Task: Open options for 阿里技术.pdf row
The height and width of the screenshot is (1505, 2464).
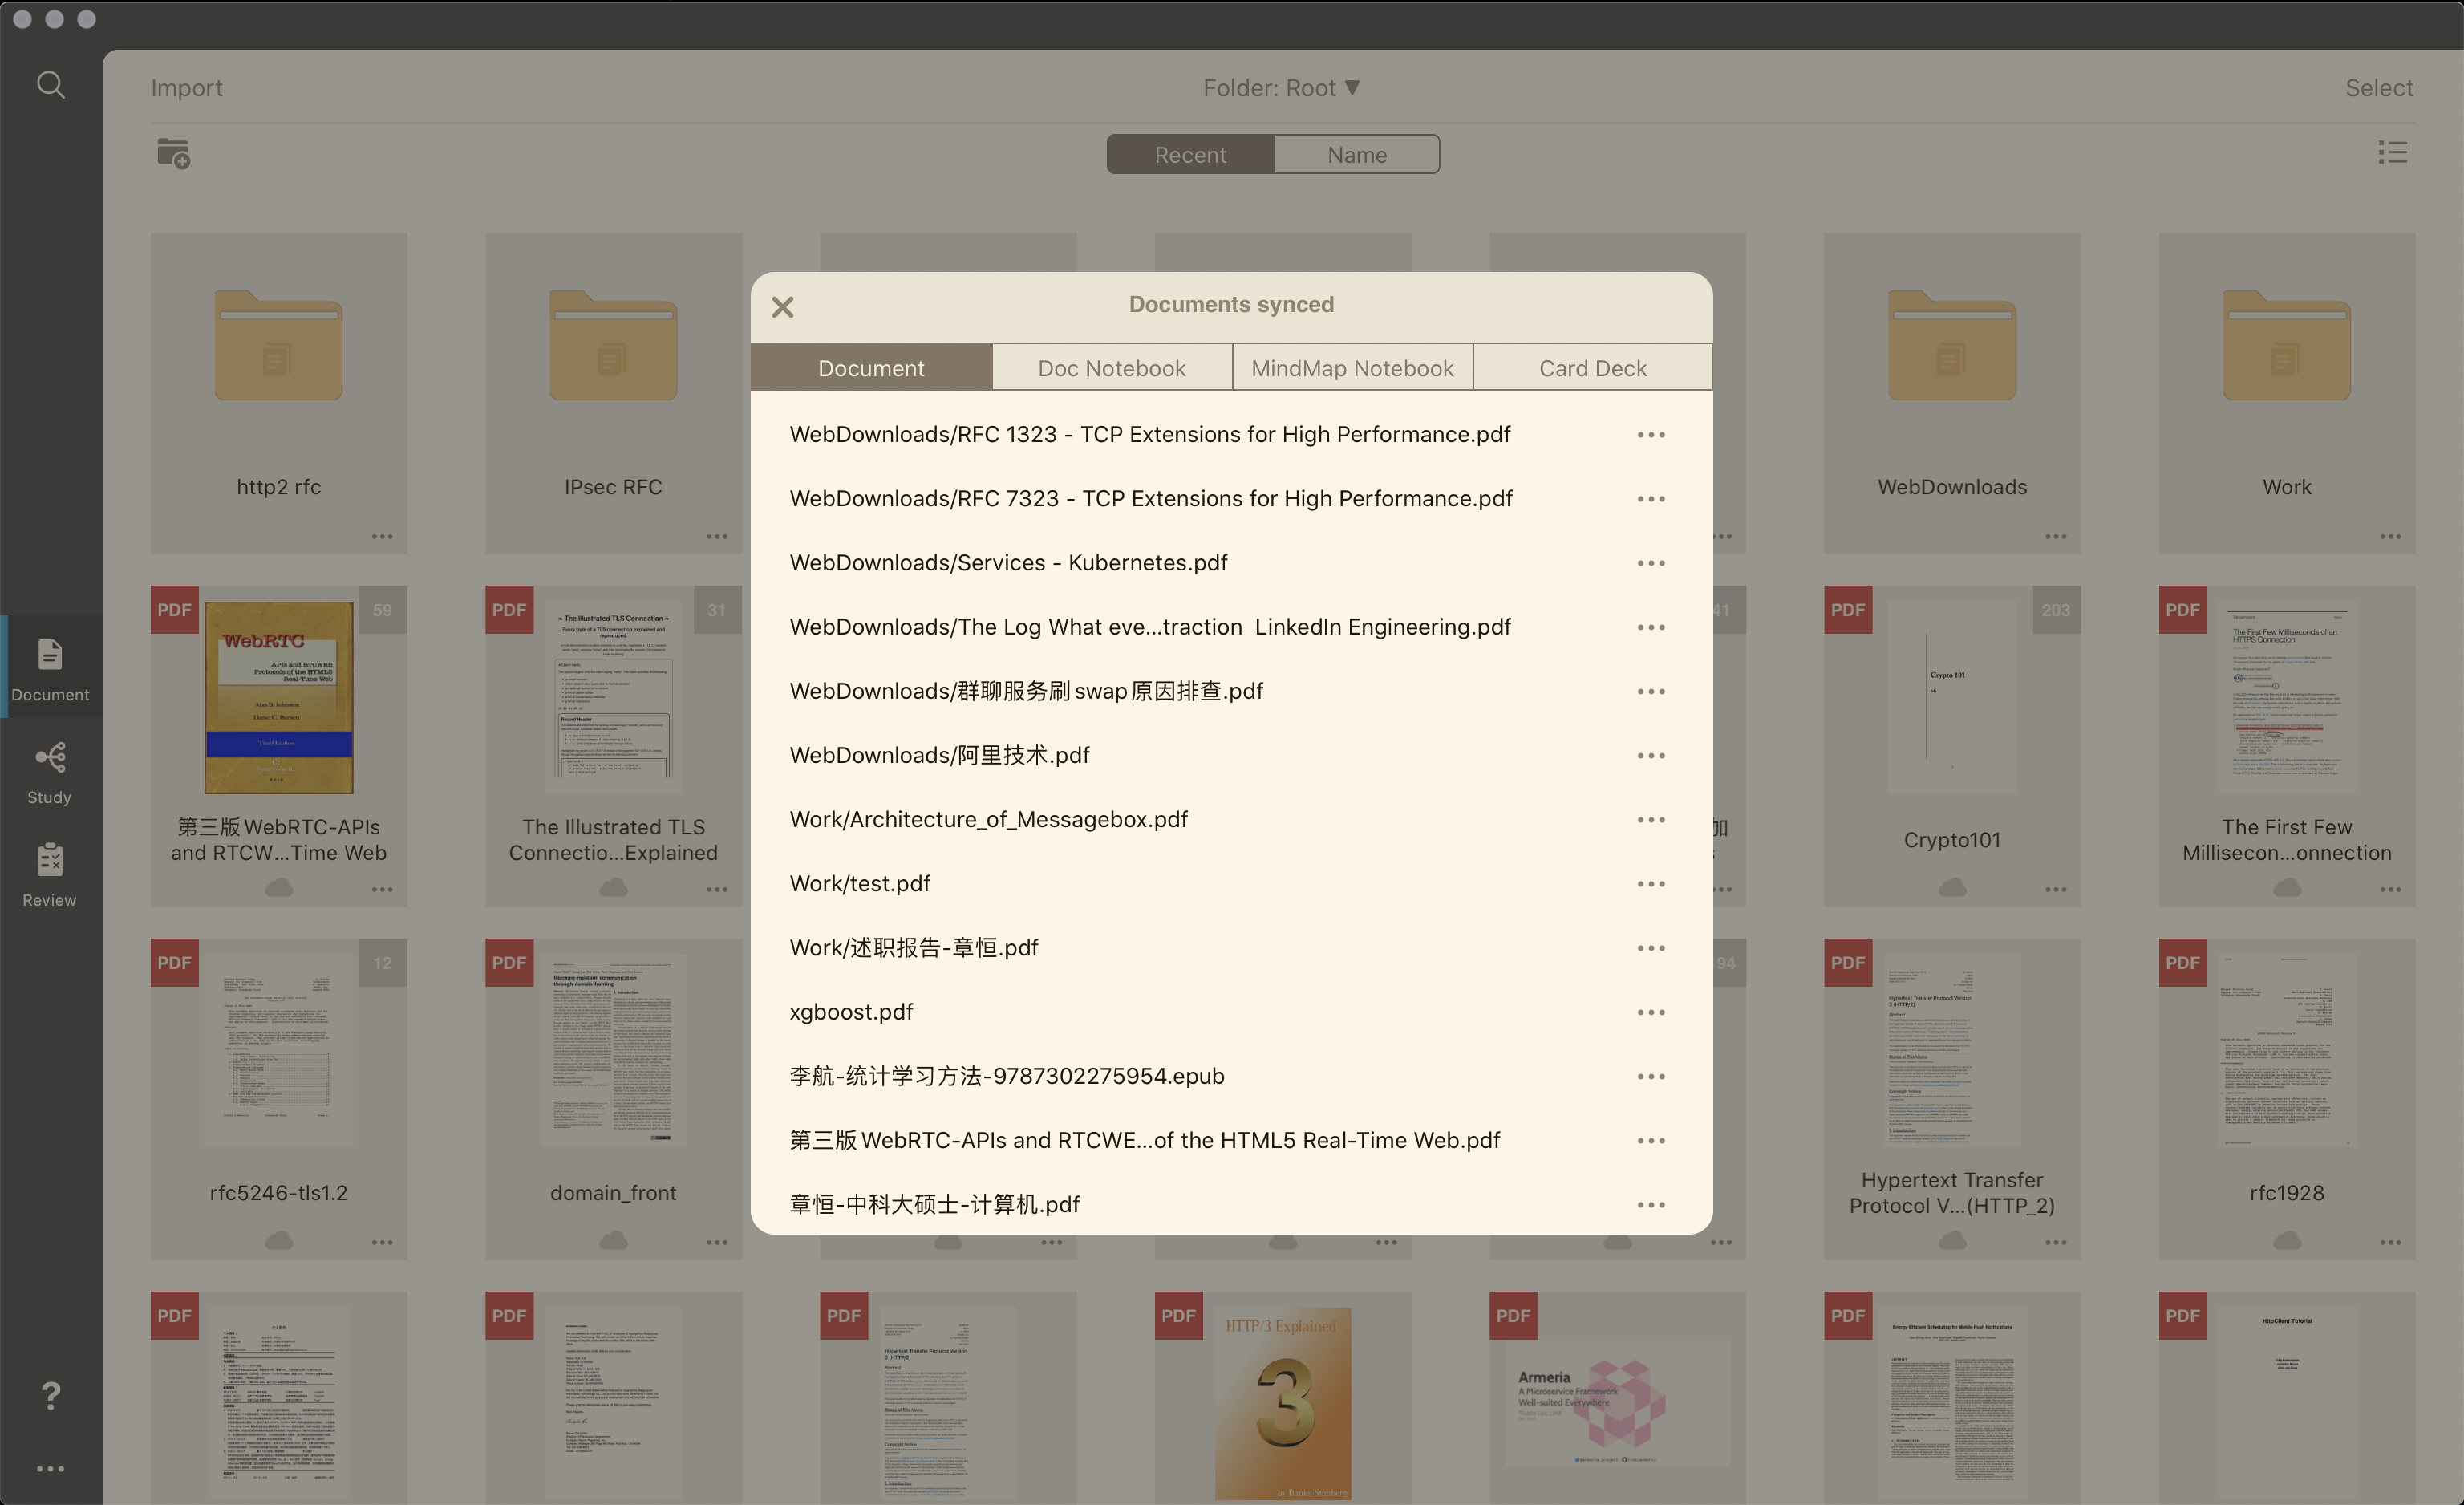Action: 1651,756
